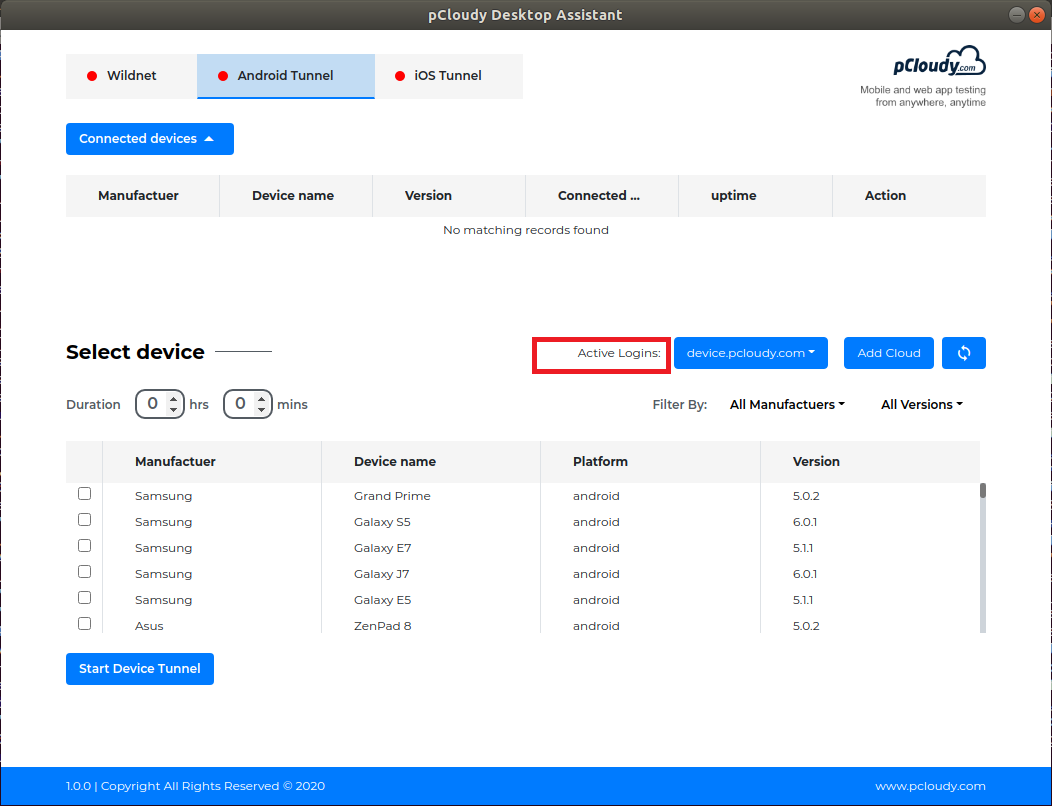
Task: Tick the Samsung Galaxy S5 checkbox
Action: coord(85,520)
